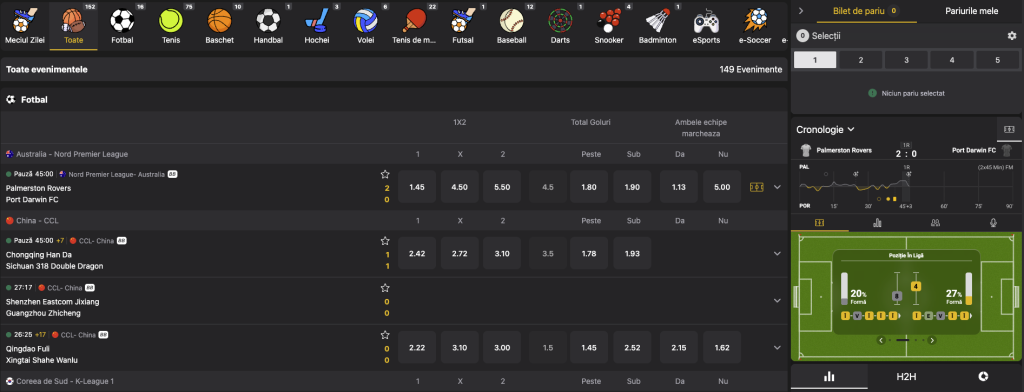The width and height of the screenshot is (1024, 392).
Task: Bet draw at 4.50 for Palmerston match
Action: tap(460, 187)
